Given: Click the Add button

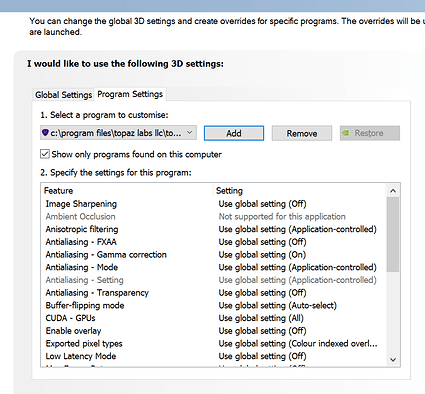Looking at the screenshot, I should (x=234, y=133).
